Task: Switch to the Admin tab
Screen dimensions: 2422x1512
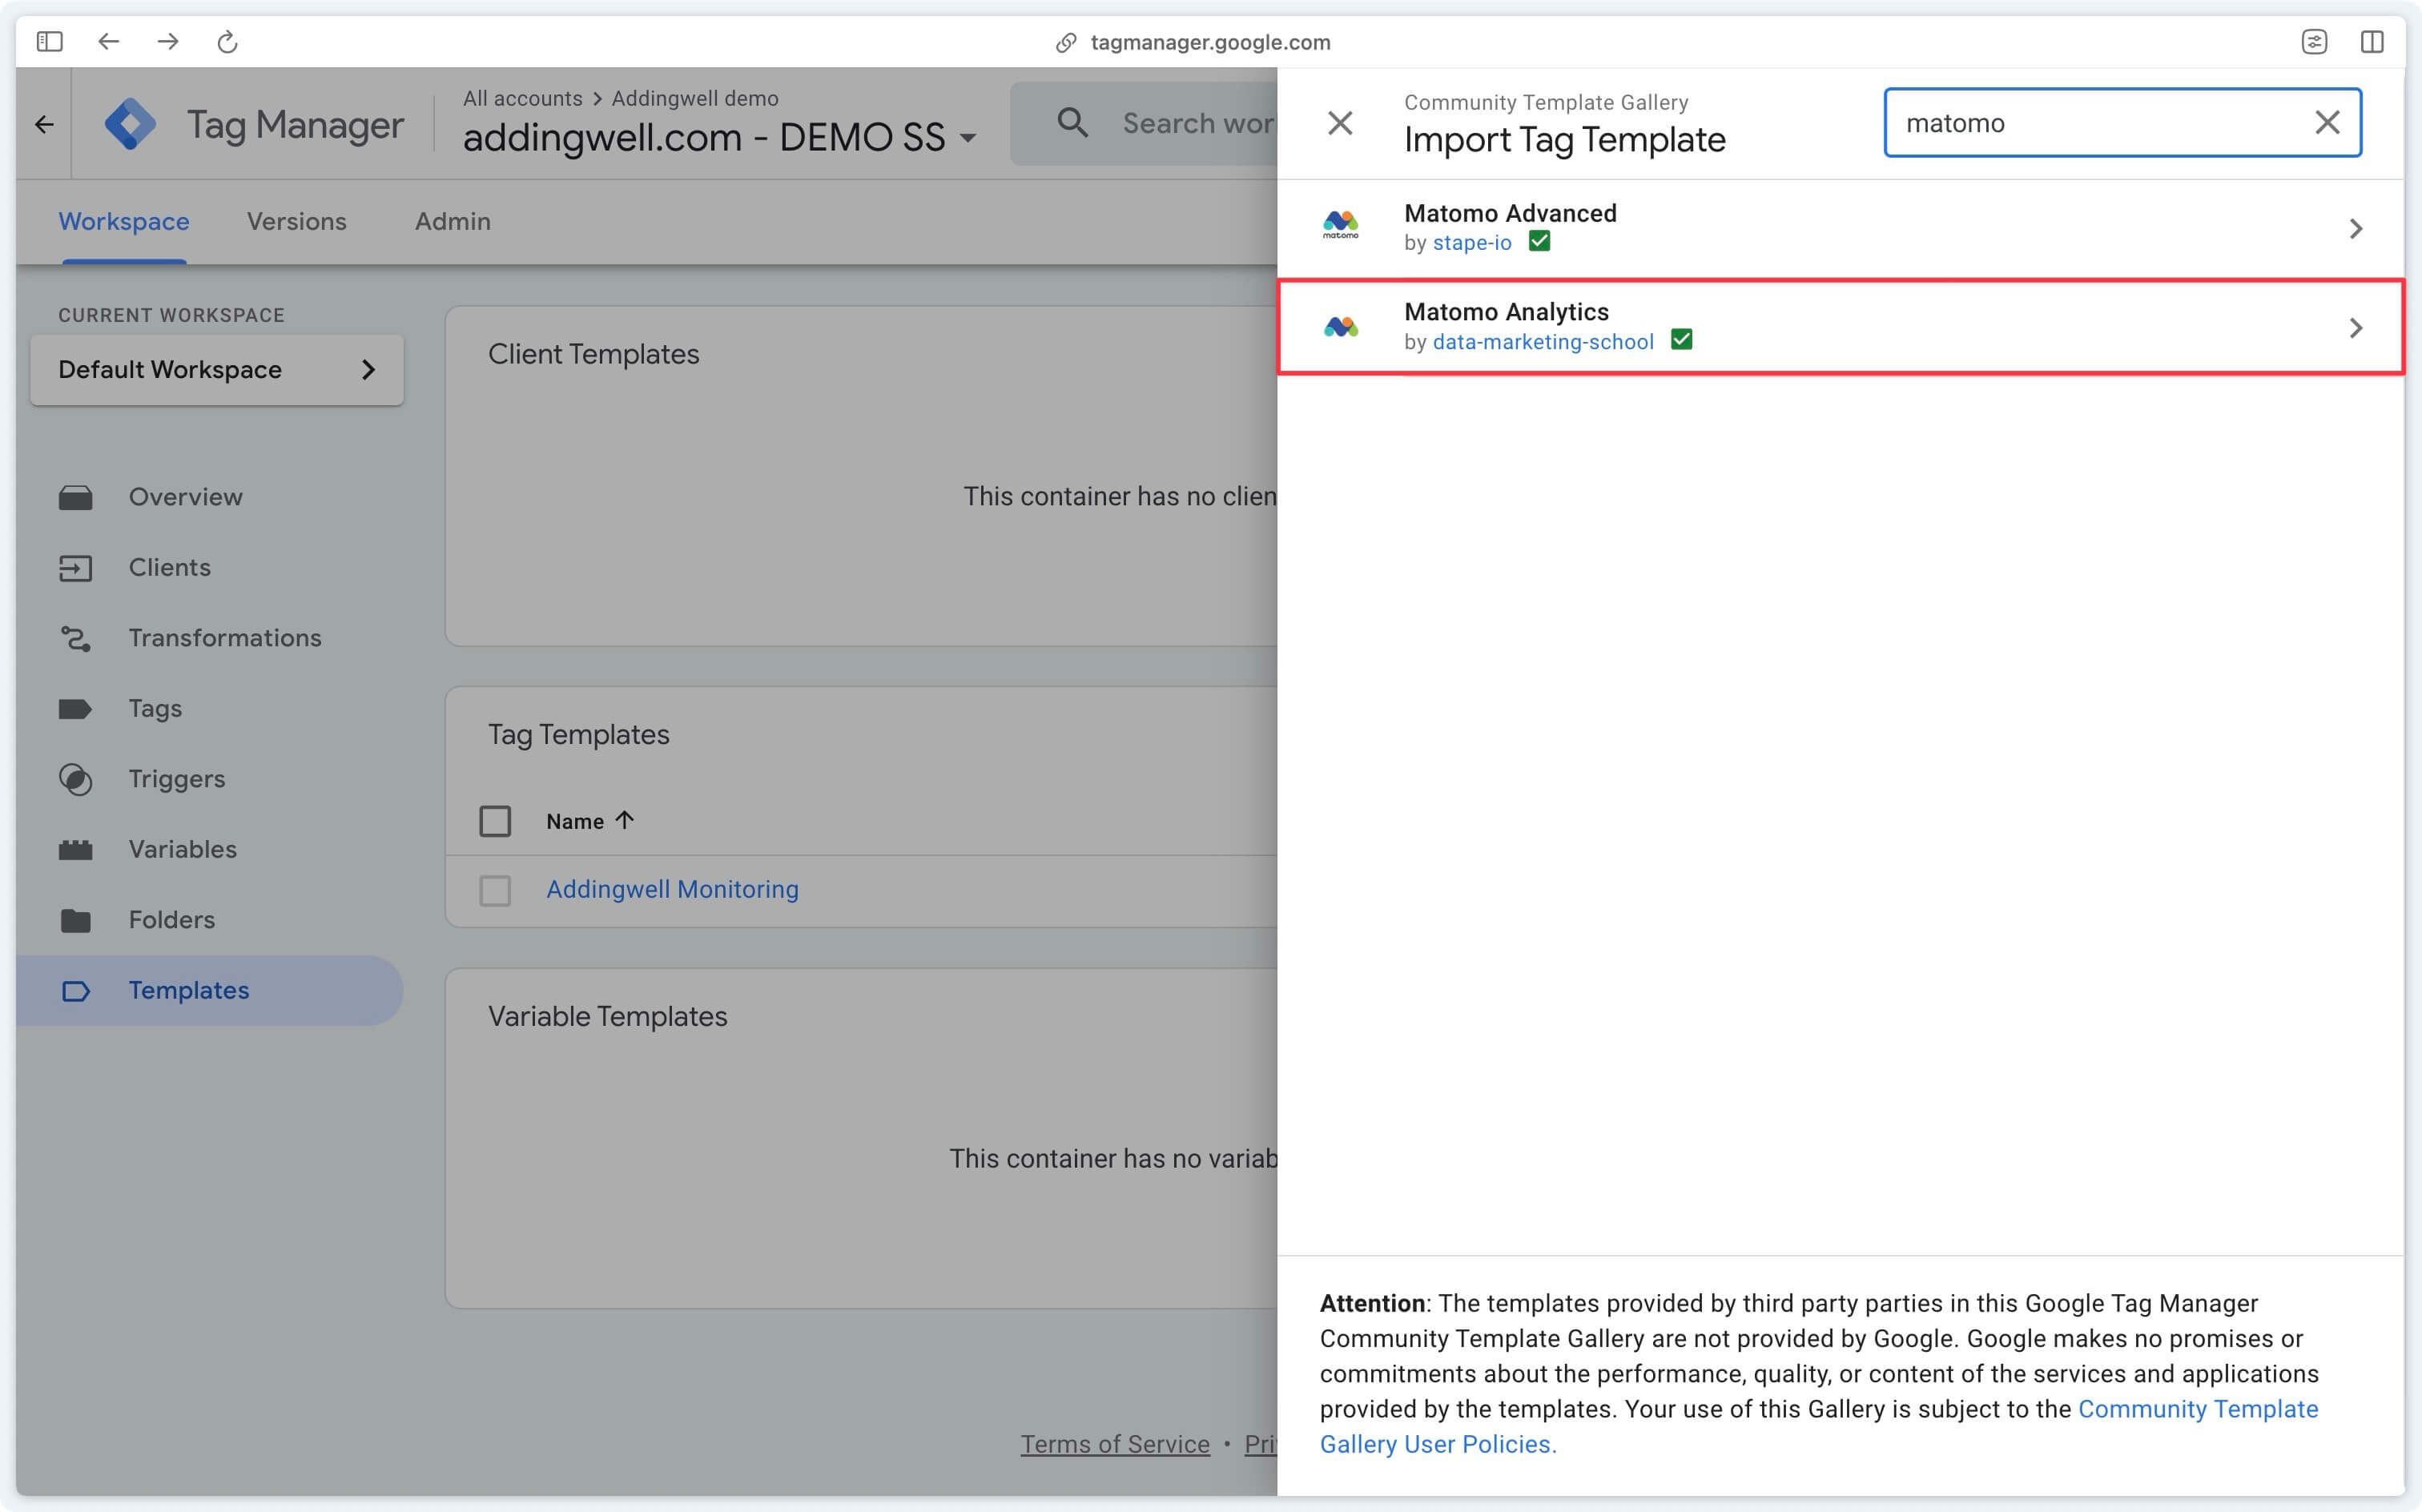Action: click(453, 221)
